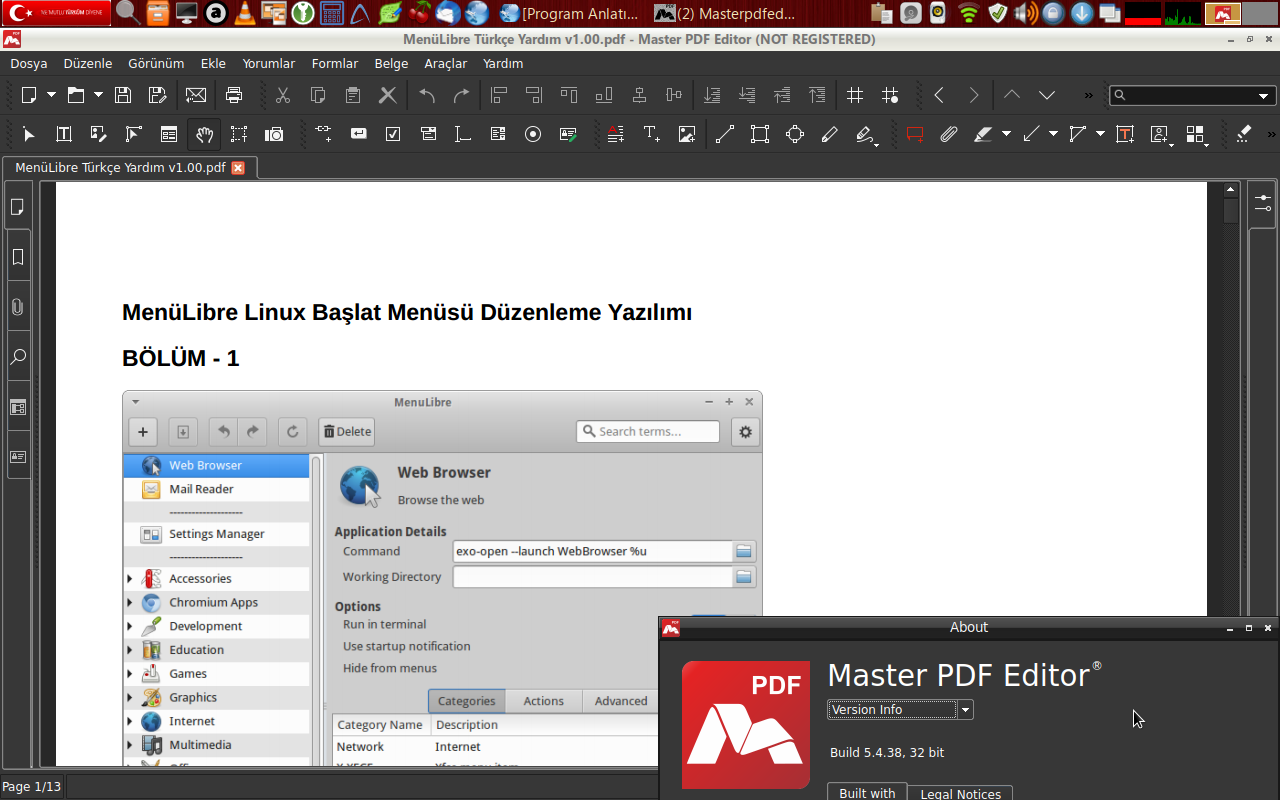Add a red Sticky Note comment
The height and width of the screenshot is (800, 1280).
tap(914, 134)
